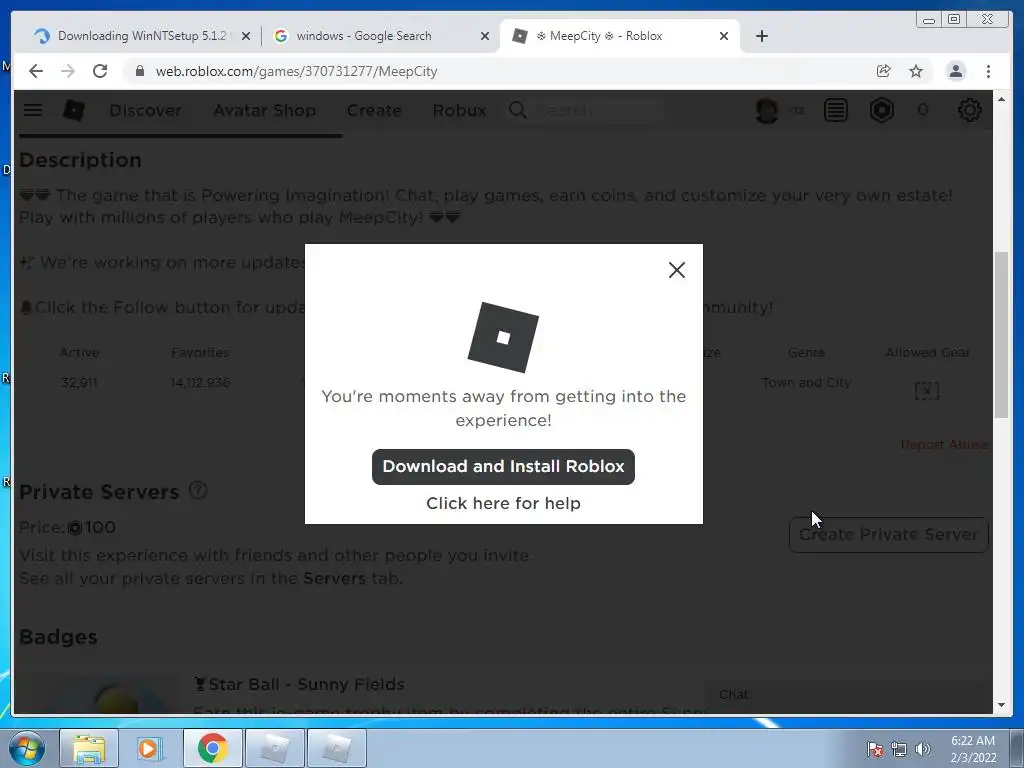Close the Roblox install dialog
This screenshot has height=768, width=1024.
(677, 270)
